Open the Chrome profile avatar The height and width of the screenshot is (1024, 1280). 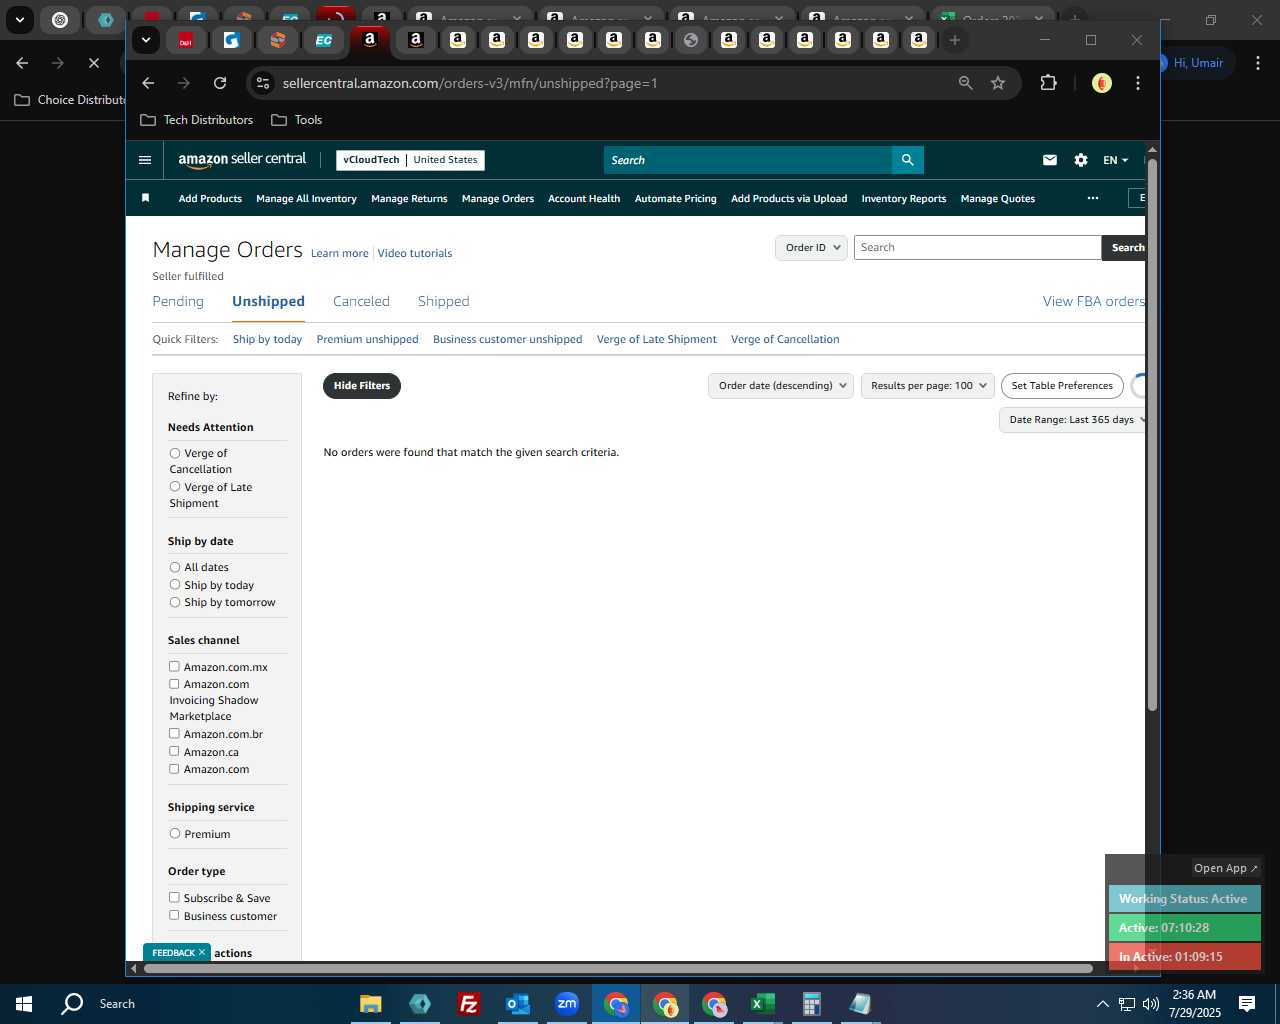click(x=1102, y=83)
